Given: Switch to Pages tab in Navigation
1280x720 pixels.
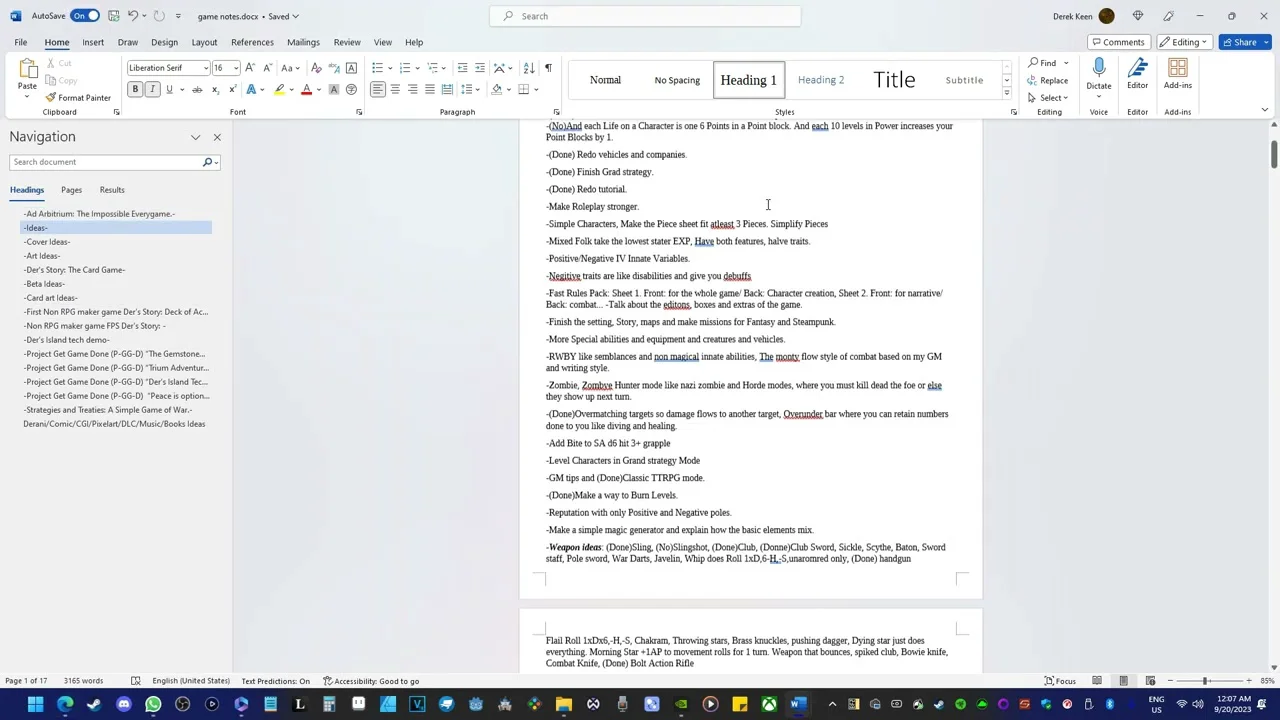Looking at the screenshot, I should (71, 190).
